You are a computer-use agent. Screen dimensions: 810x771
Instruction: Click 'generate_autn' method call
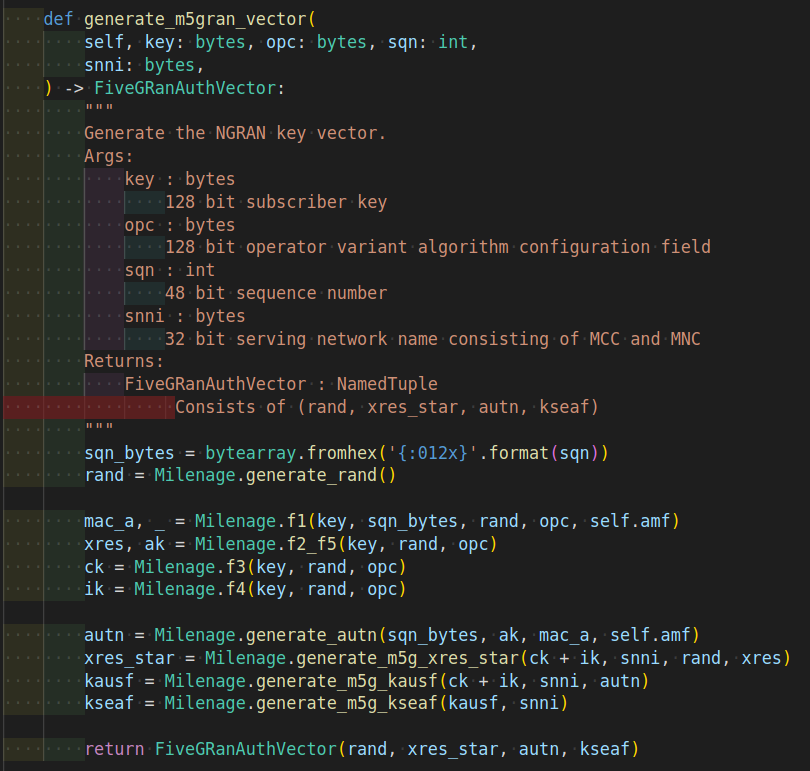(311, 635)
